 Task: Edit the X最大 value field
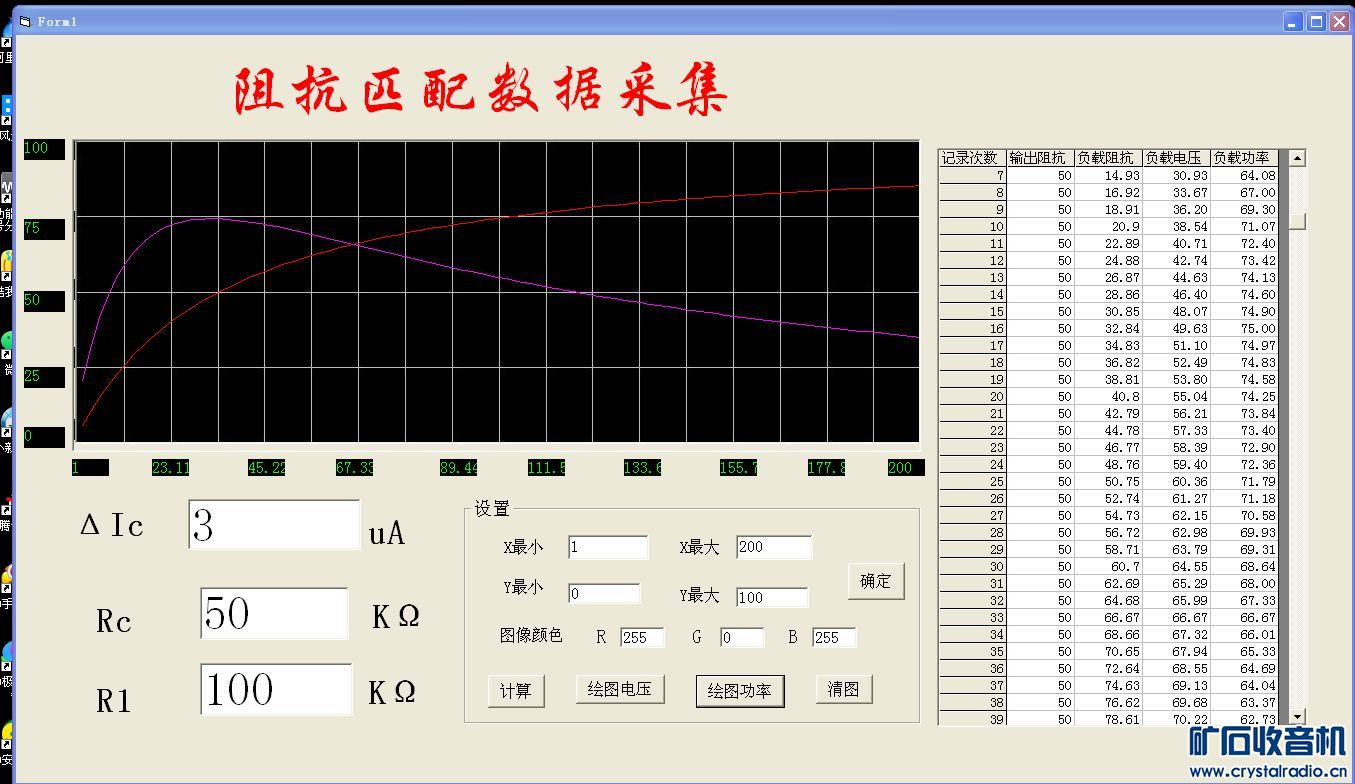tap(774, 547)
